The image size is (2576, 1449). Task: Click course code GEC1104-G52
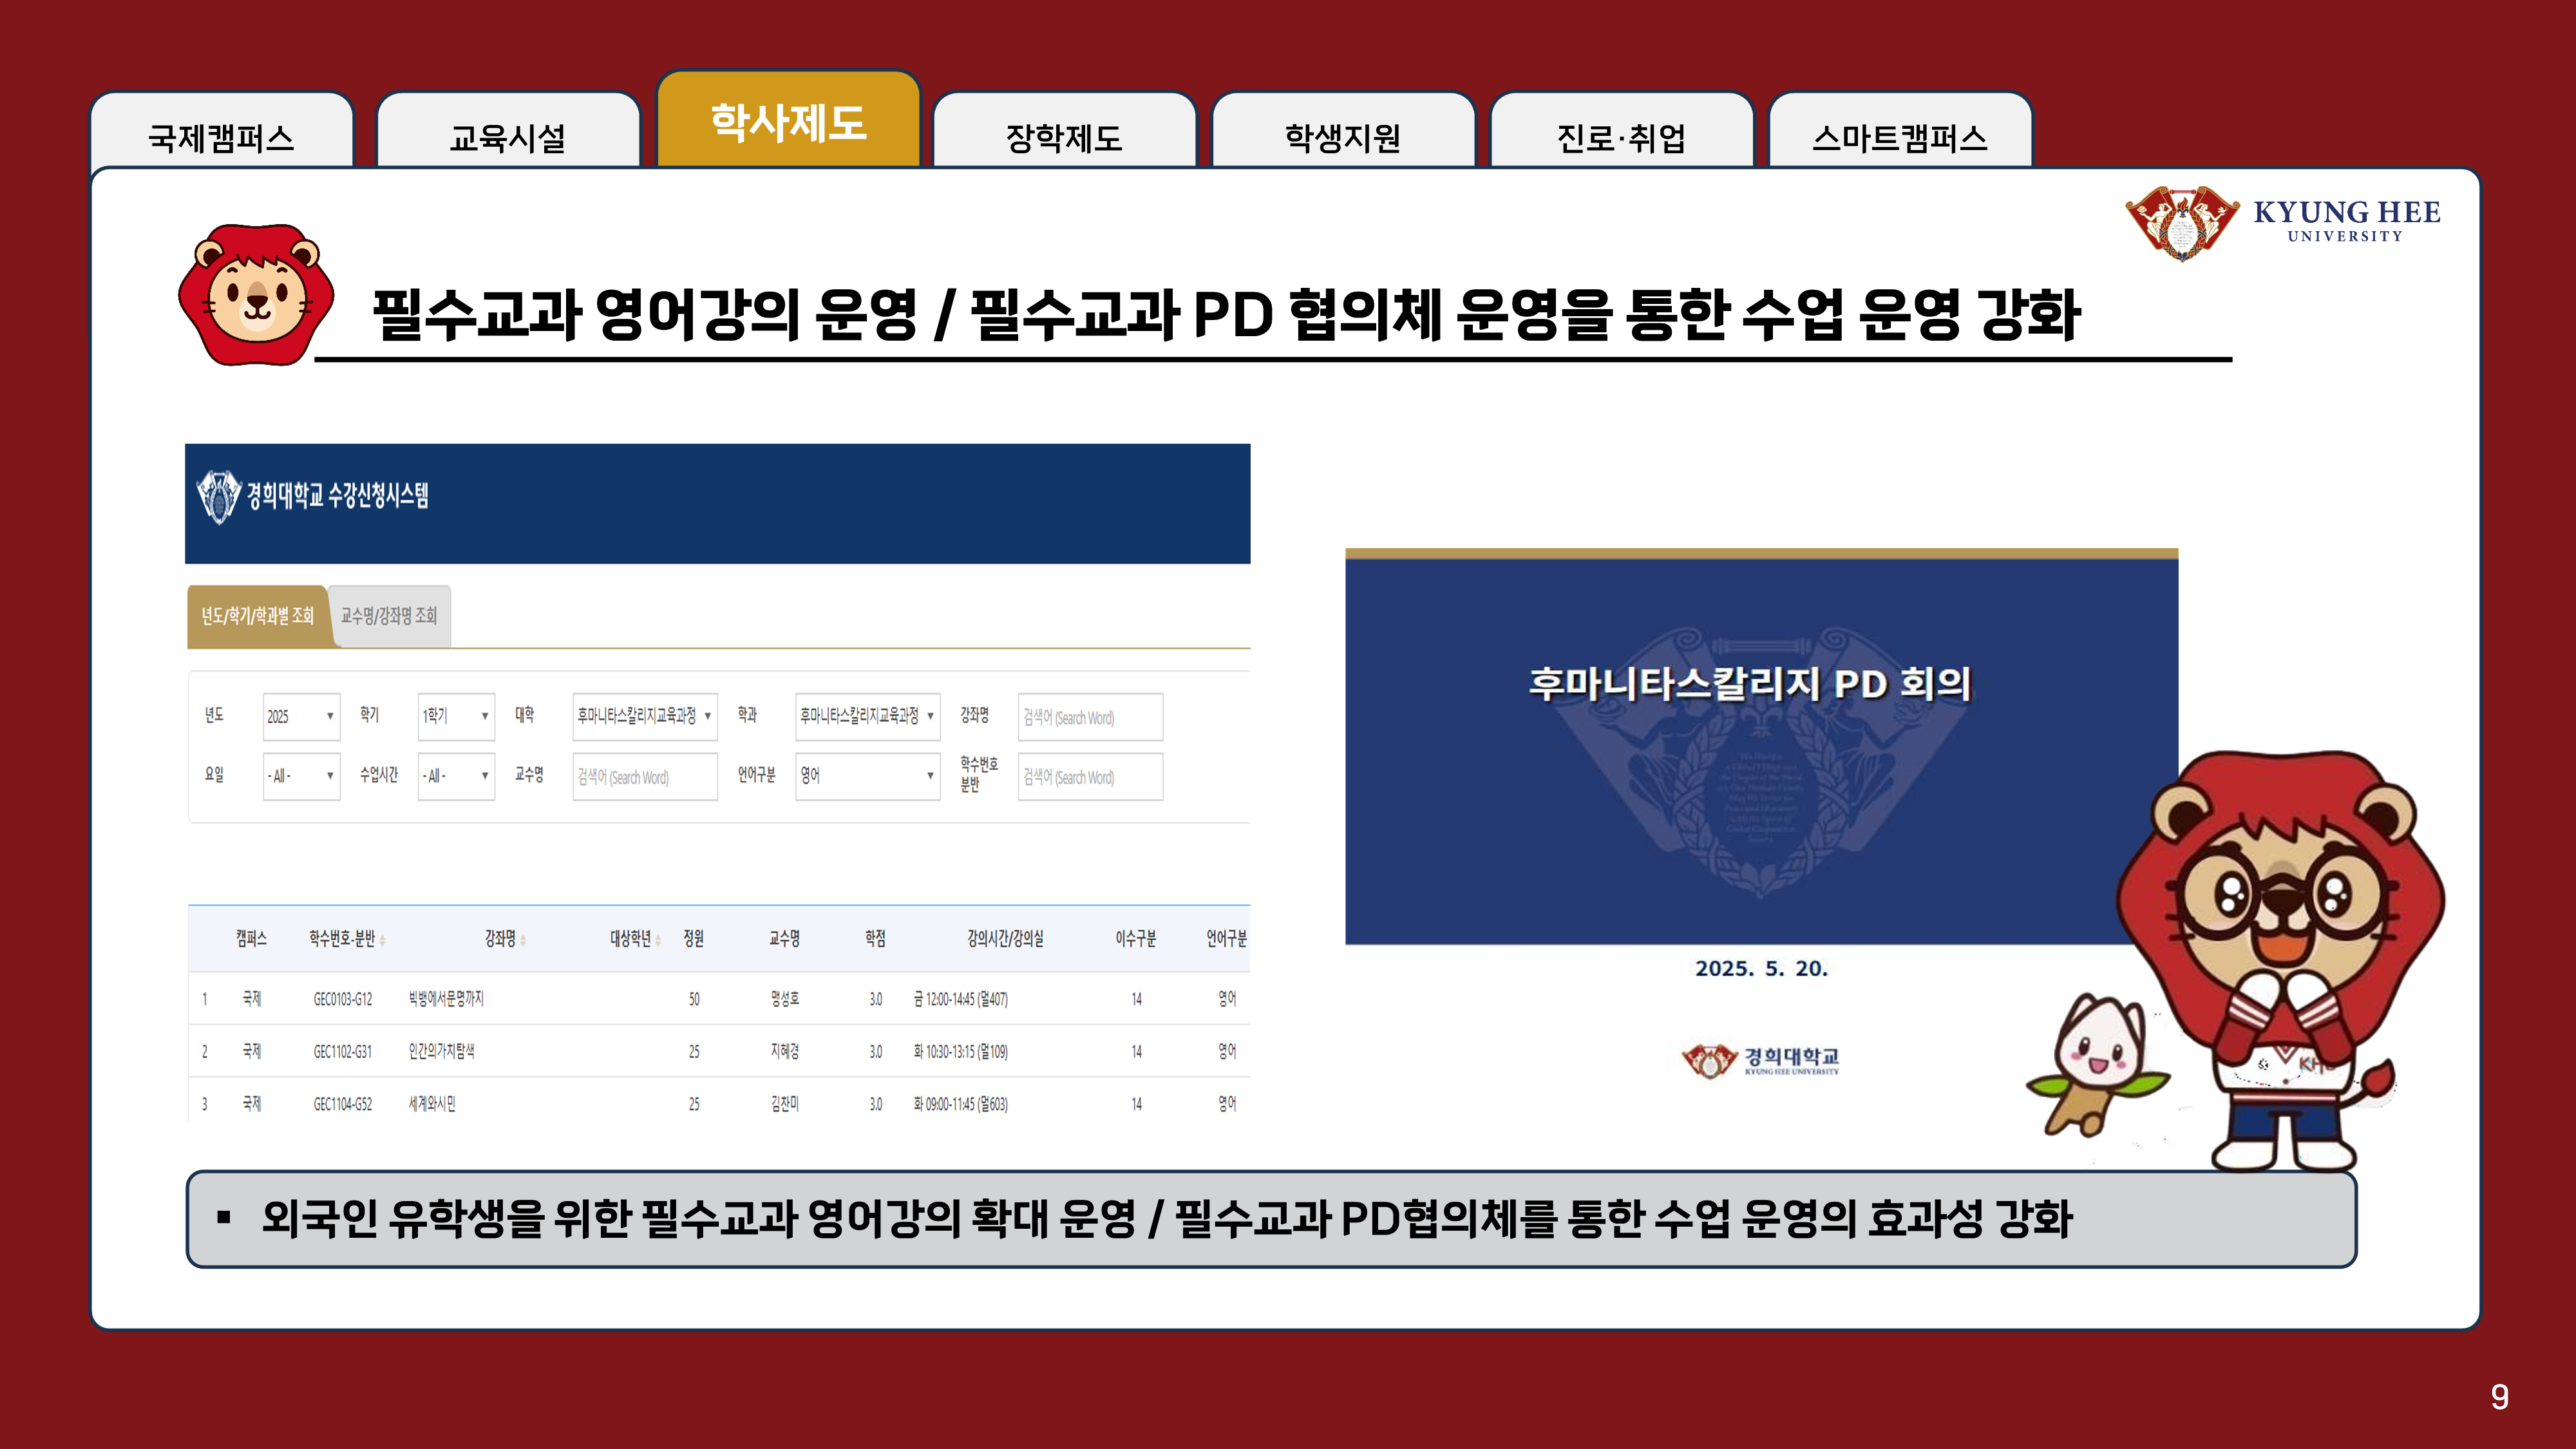tap(343, 1104)
